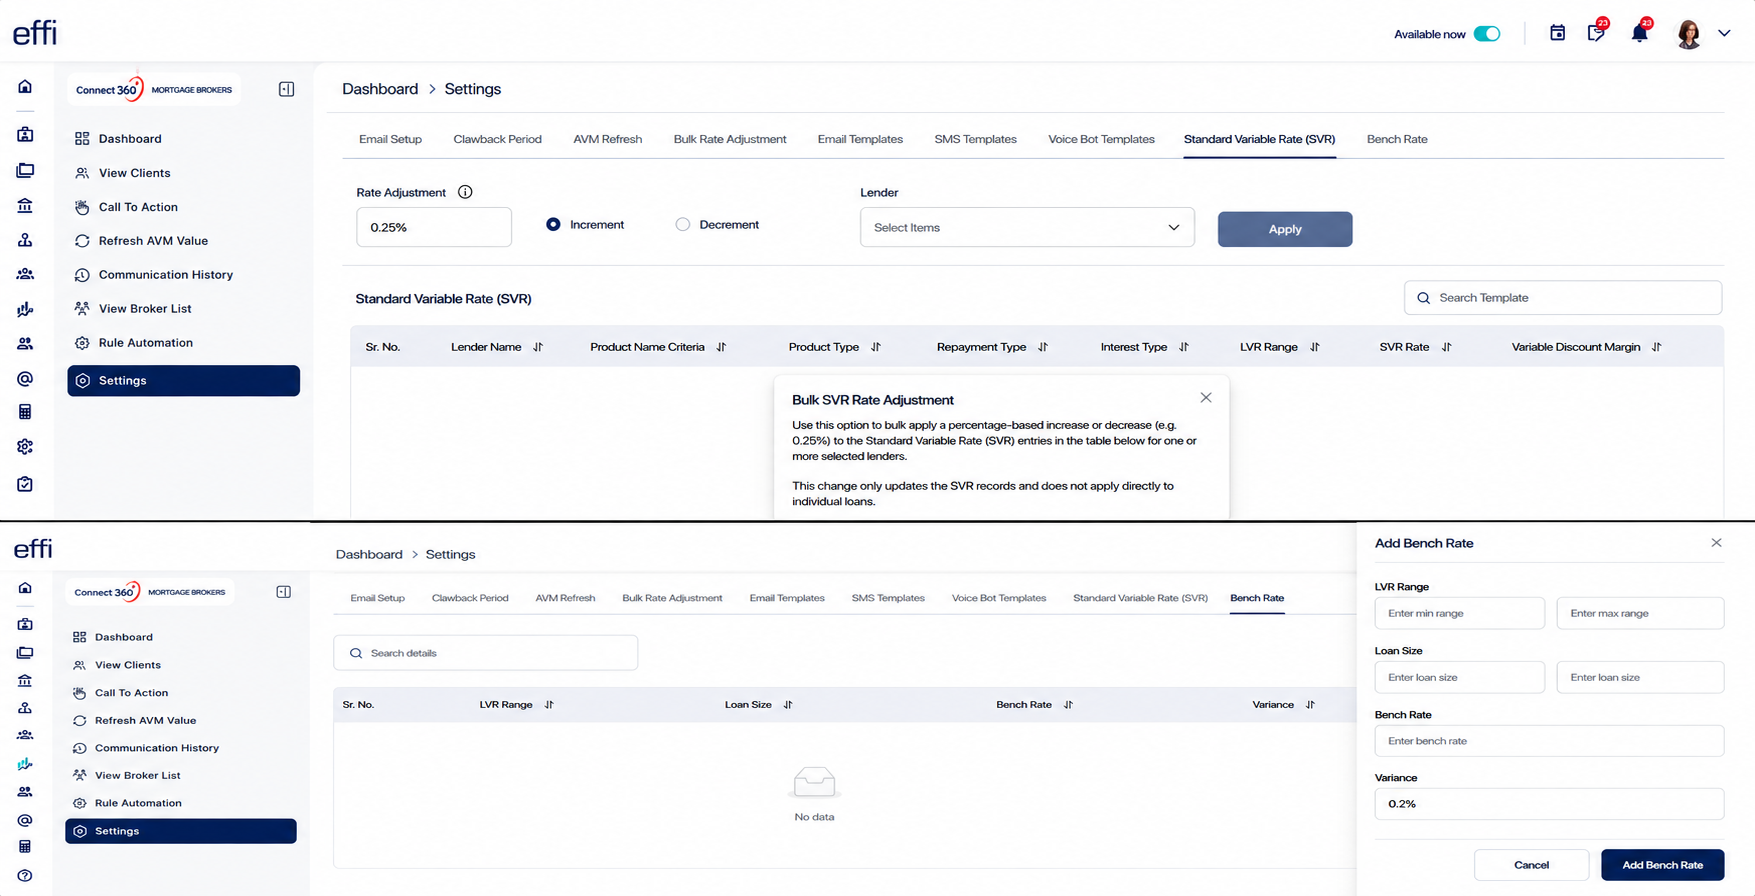Switch to Bench Rate tab in top window
This screenshot has width=1755, height=896.
1397,139
